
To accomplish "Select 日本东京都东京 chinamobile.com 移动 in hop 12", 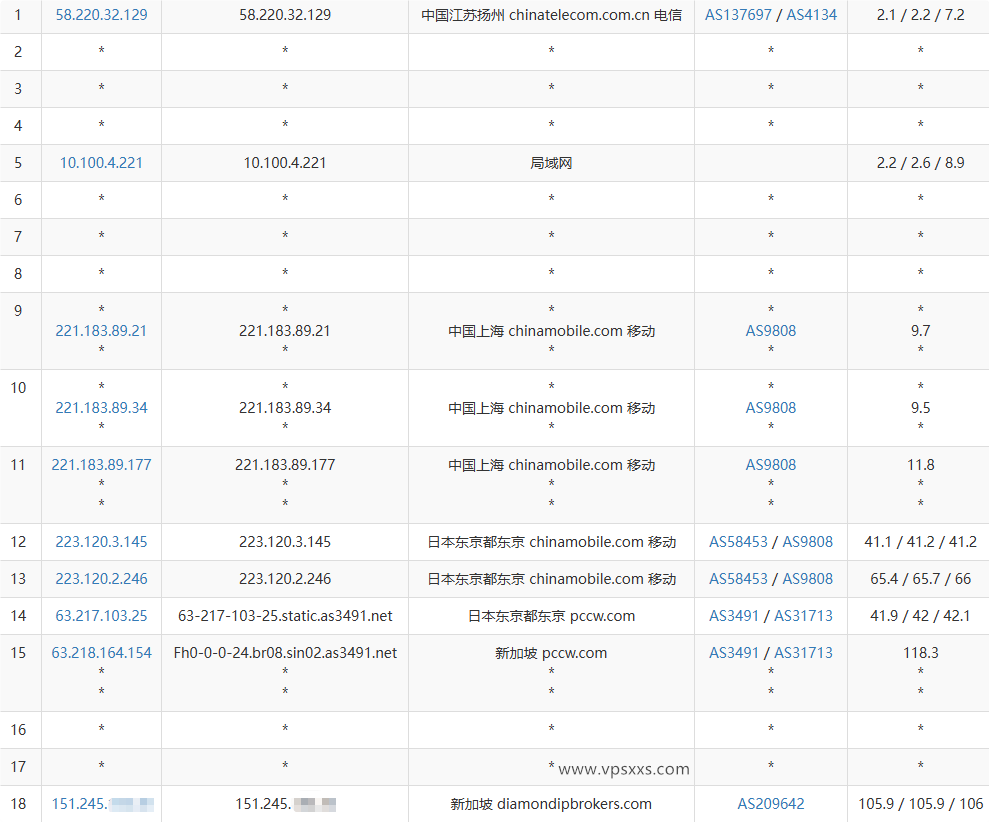I will point(551,542).
